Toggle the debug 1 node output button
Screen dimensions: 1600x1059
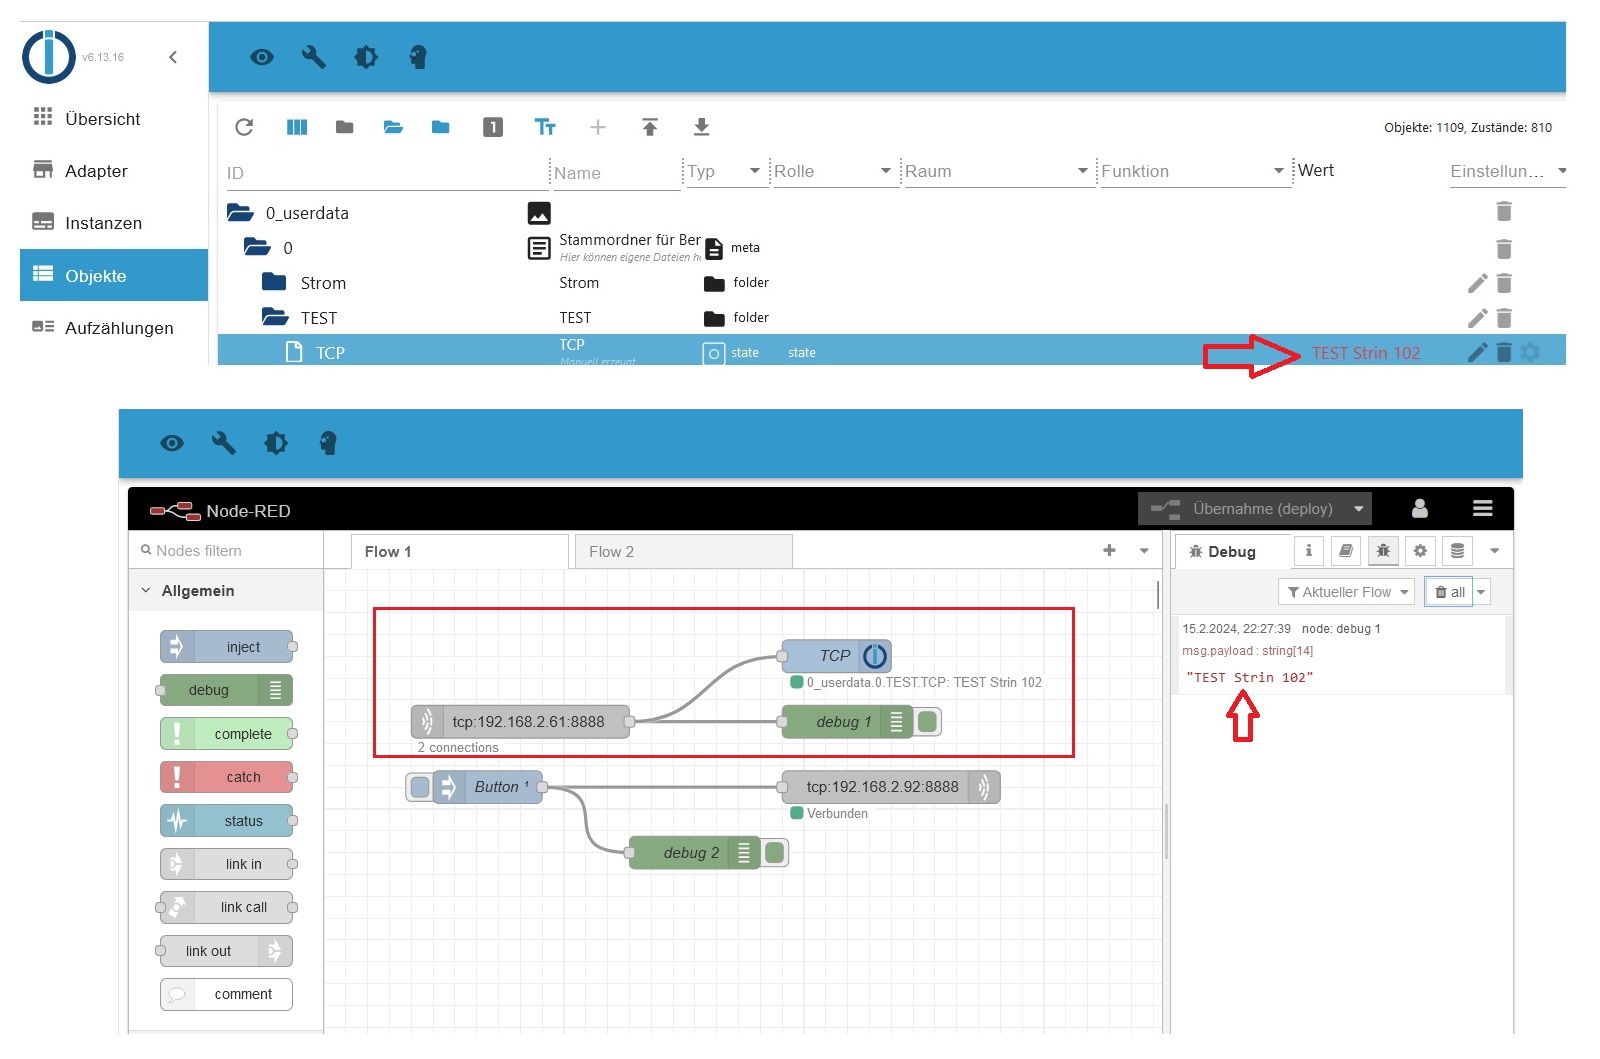click(928, 721)
